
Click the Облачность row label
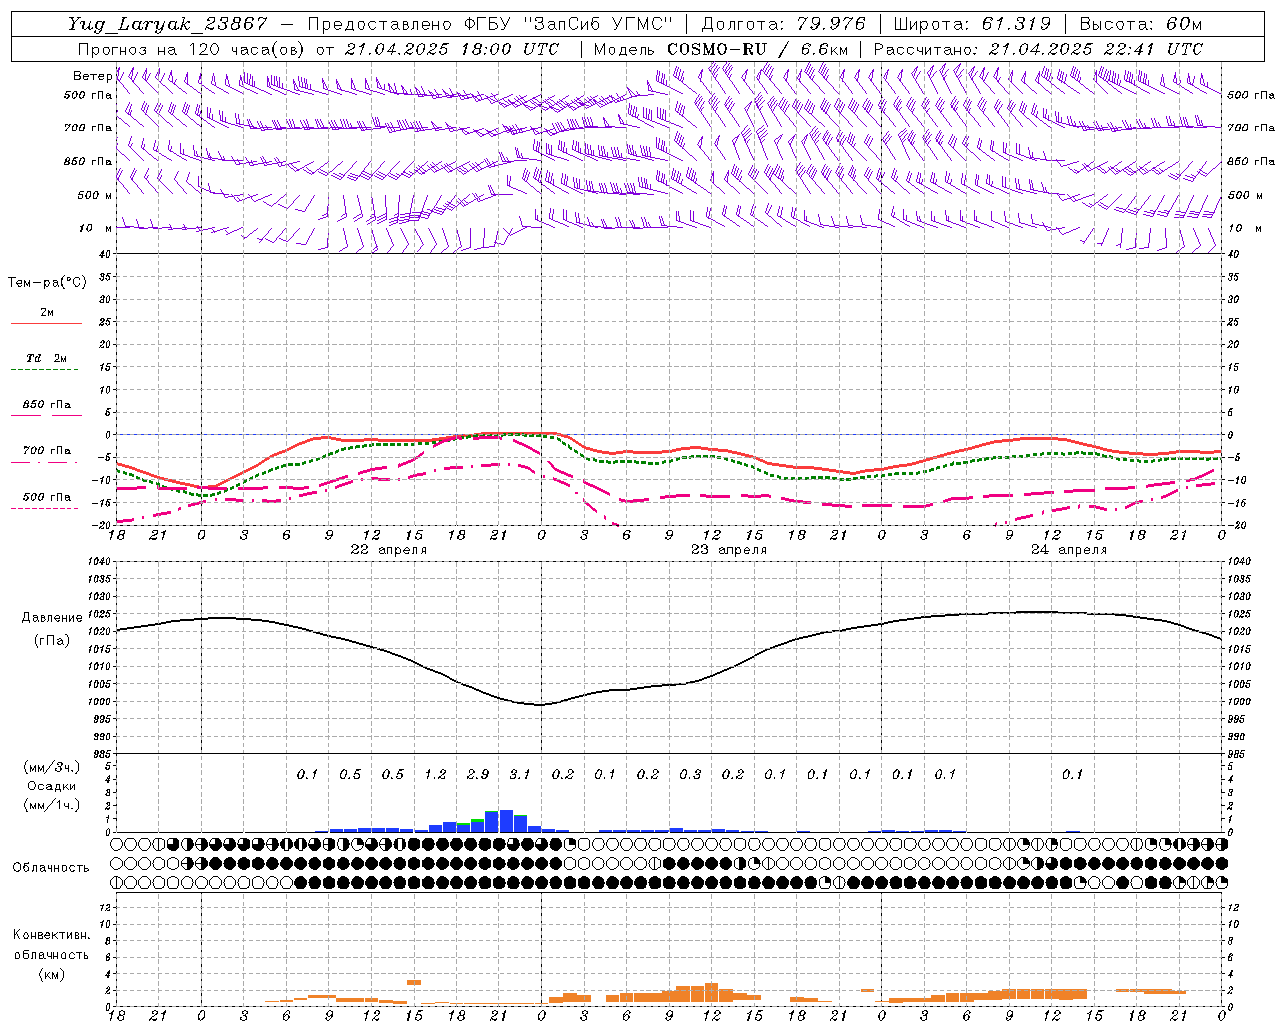coord(51,868)
